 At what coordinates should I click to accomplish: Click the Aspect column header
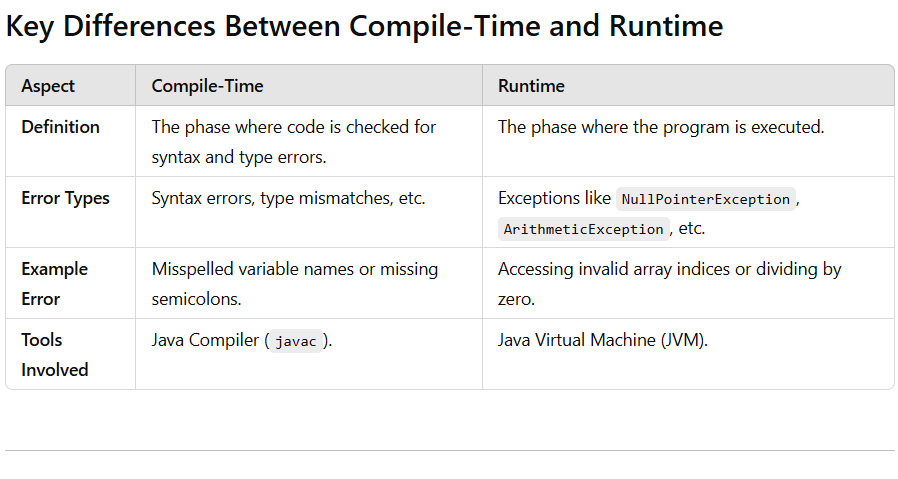click(x=48, y=86)
